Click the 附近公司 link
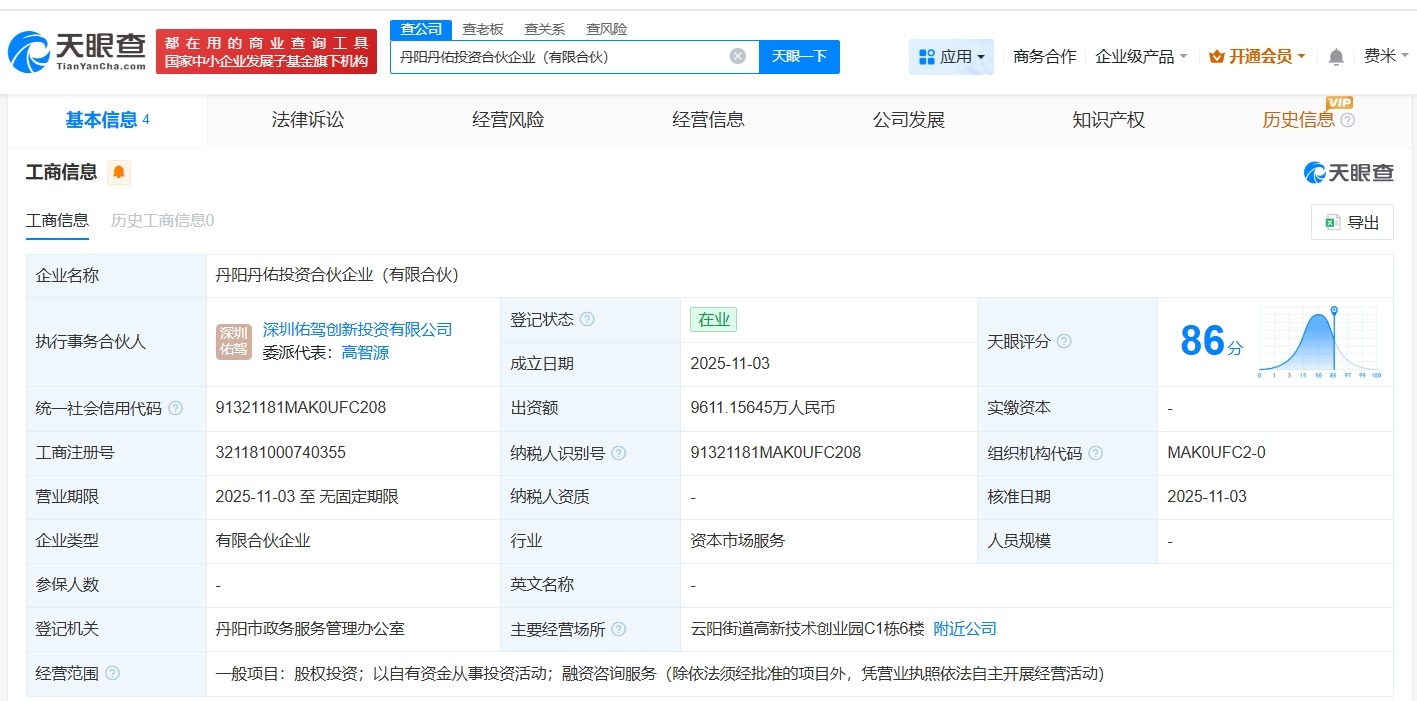1417x701 pixels. pos(964,629)
